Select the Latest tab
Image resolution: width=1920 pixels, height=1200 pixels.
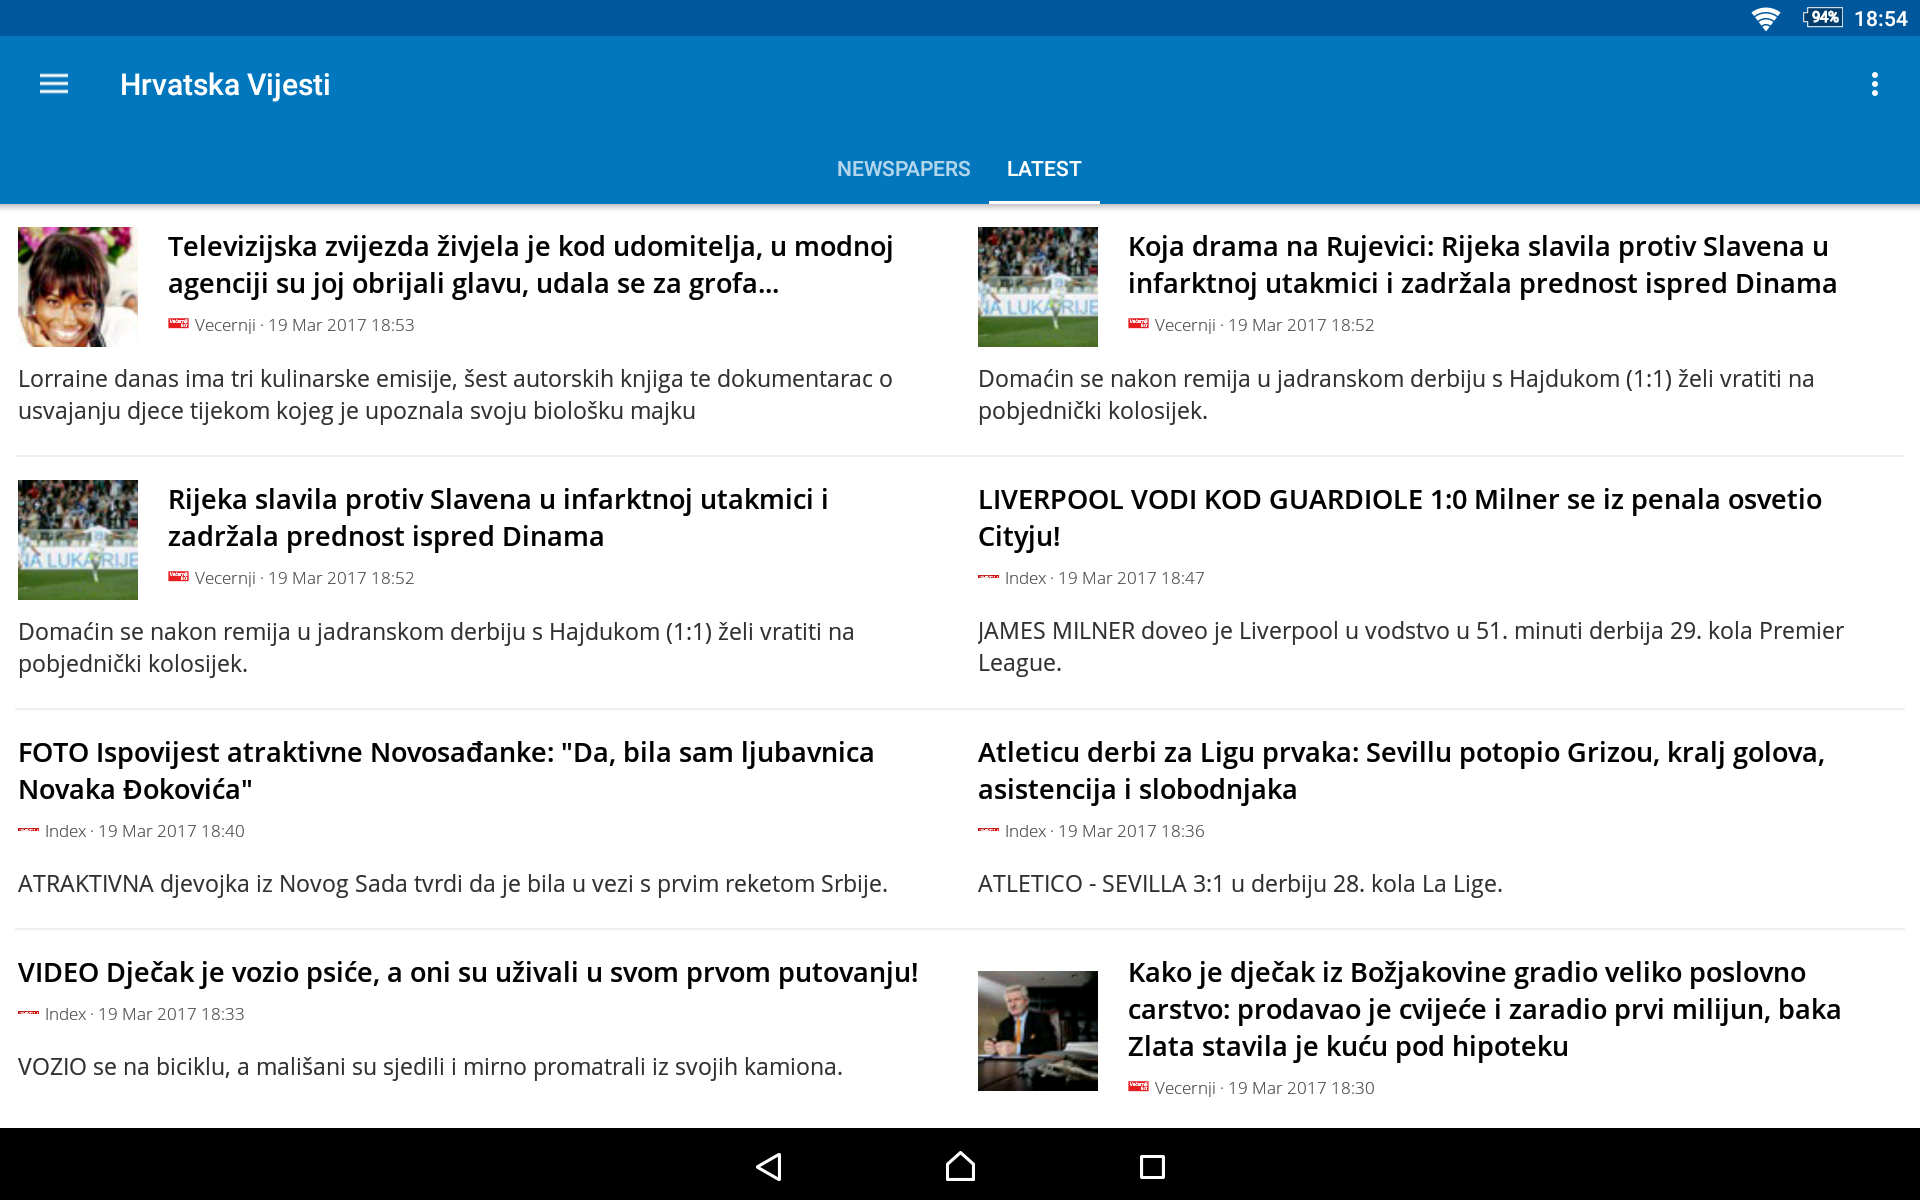(1043, 169)
